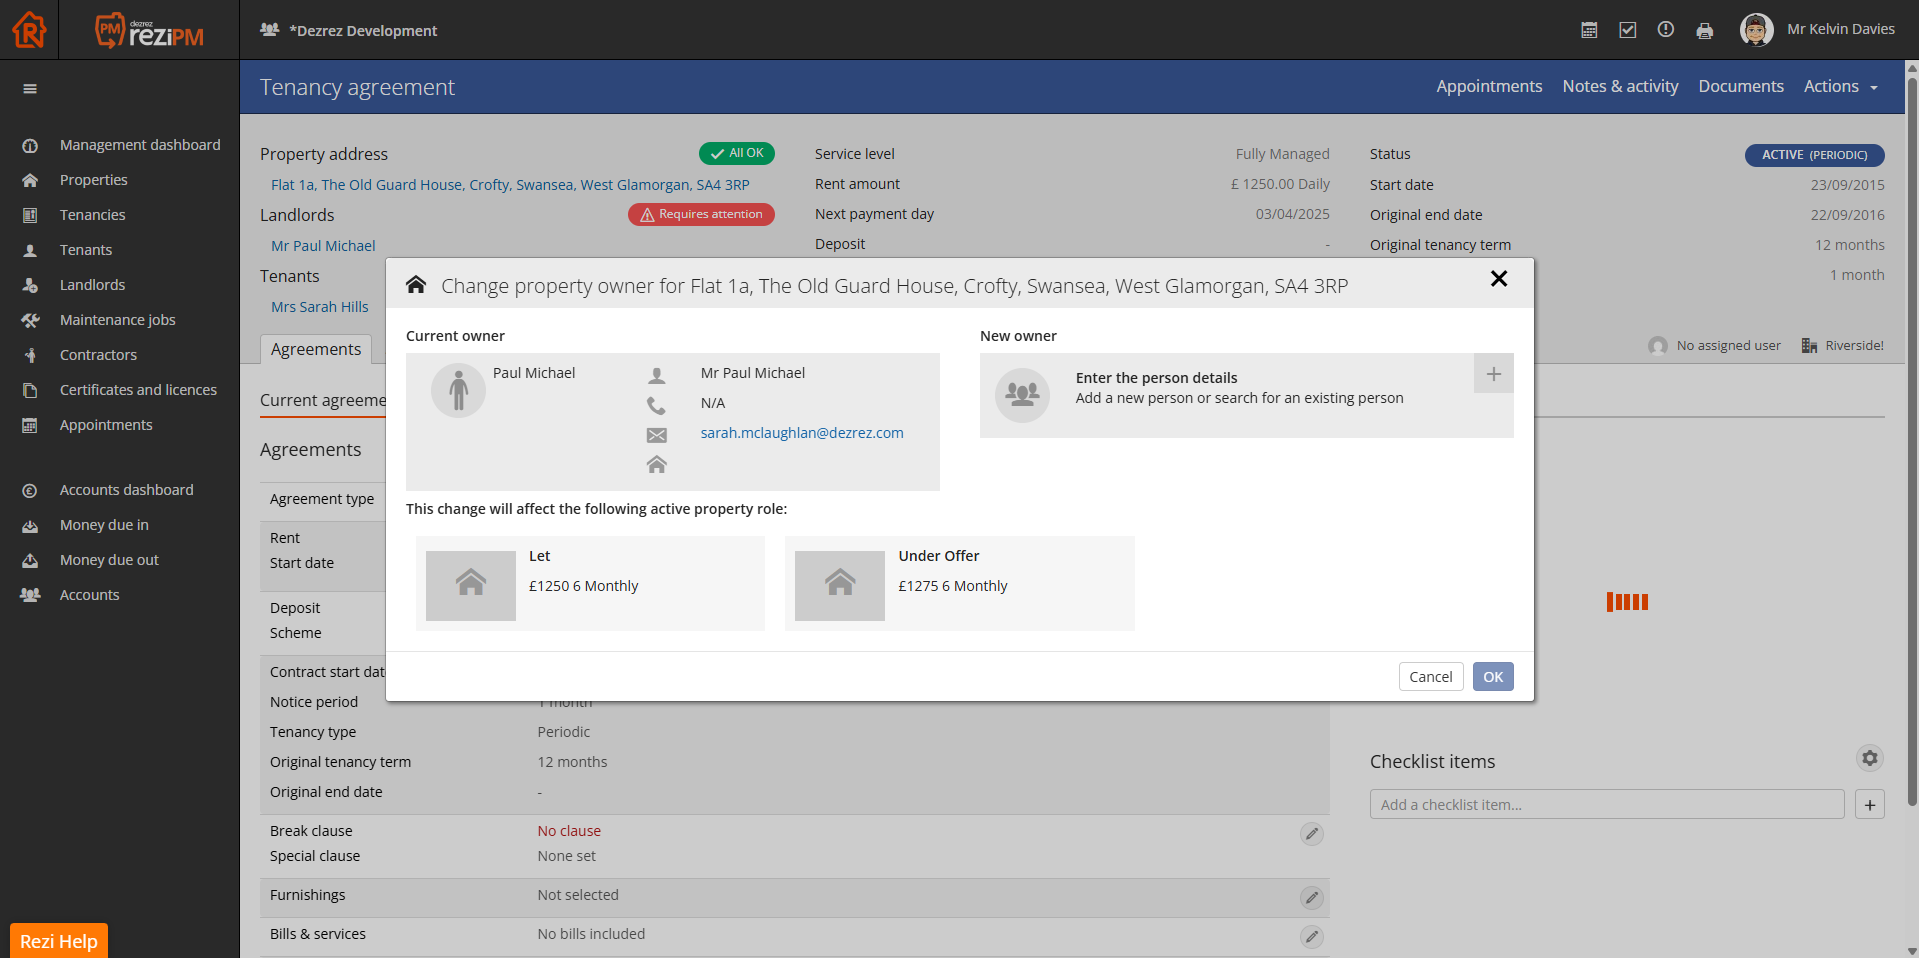This screenshot has height=958, width=1919.
Task: Click the reziPM brand logo
Action: coord(149,30)
